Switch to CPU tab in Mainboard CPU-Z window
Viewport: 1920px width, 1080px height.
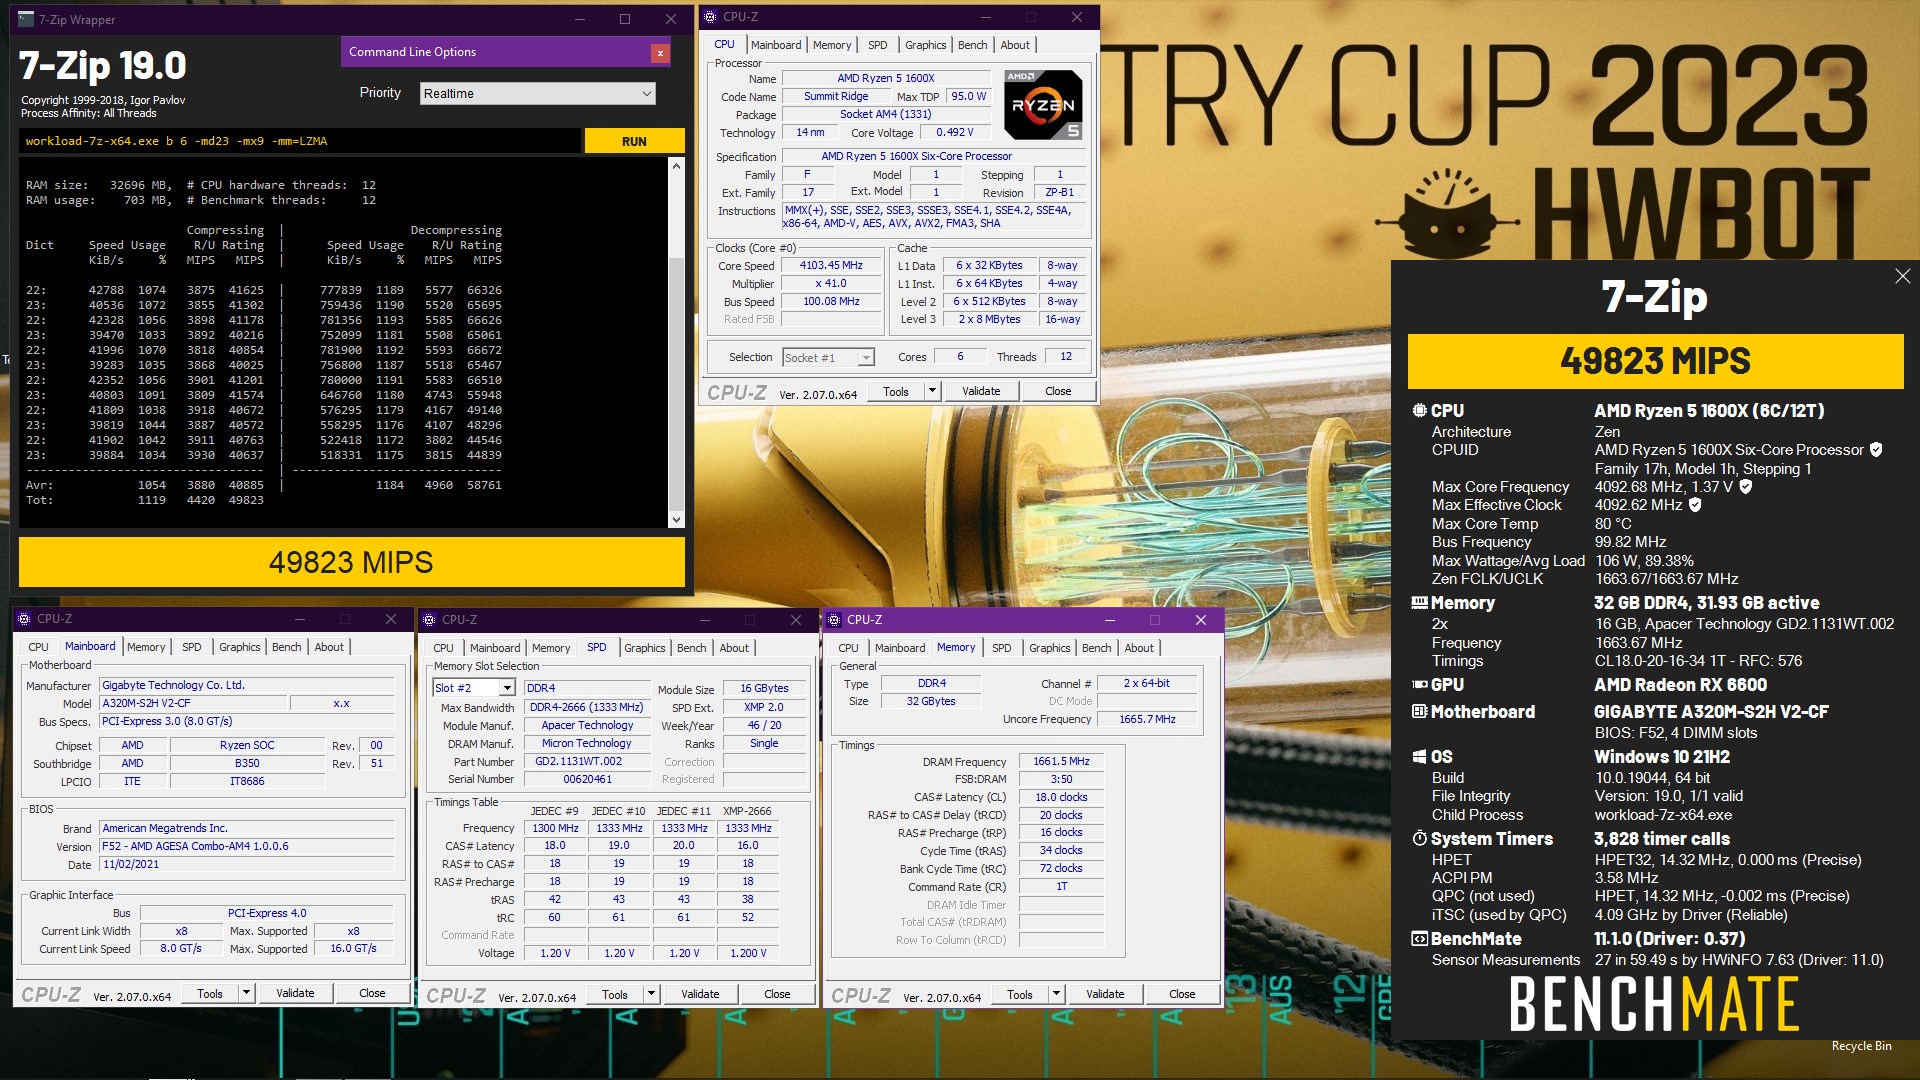[38, 647]
